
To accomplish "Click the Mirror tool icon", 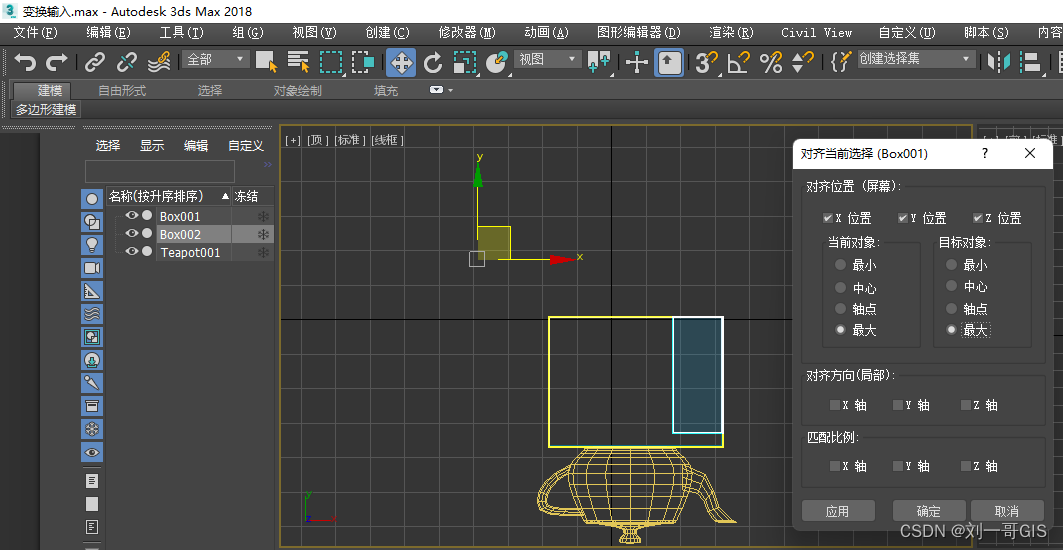I will pos(999,62).
